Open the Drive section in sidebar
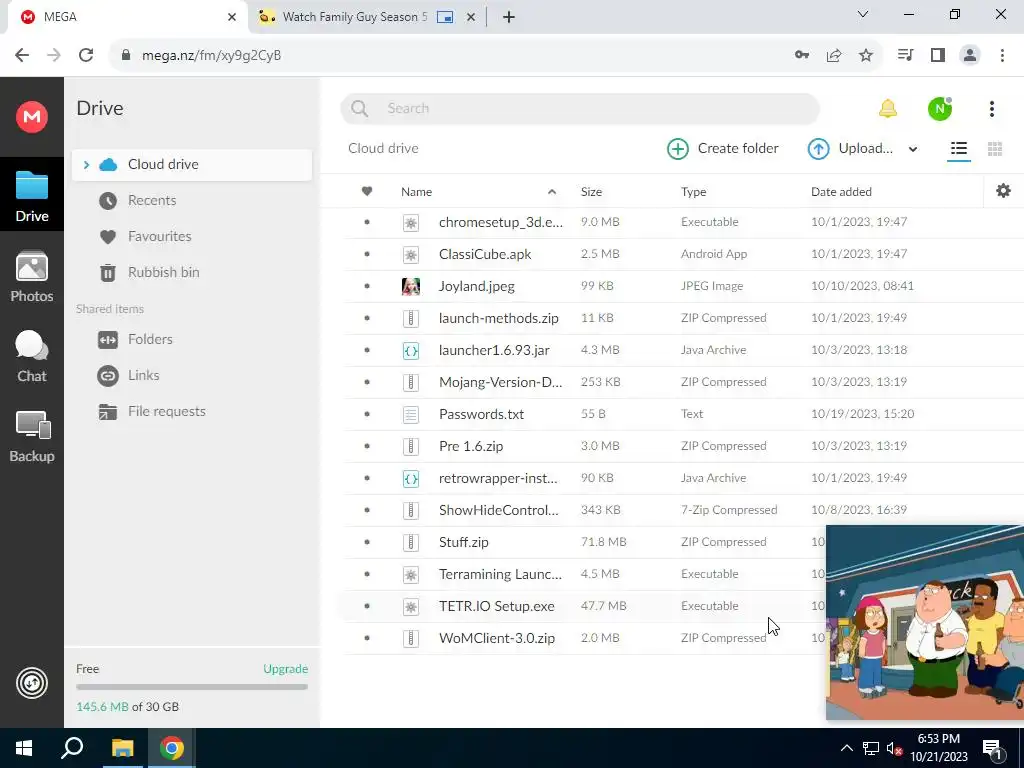 (x=31, y=195)
